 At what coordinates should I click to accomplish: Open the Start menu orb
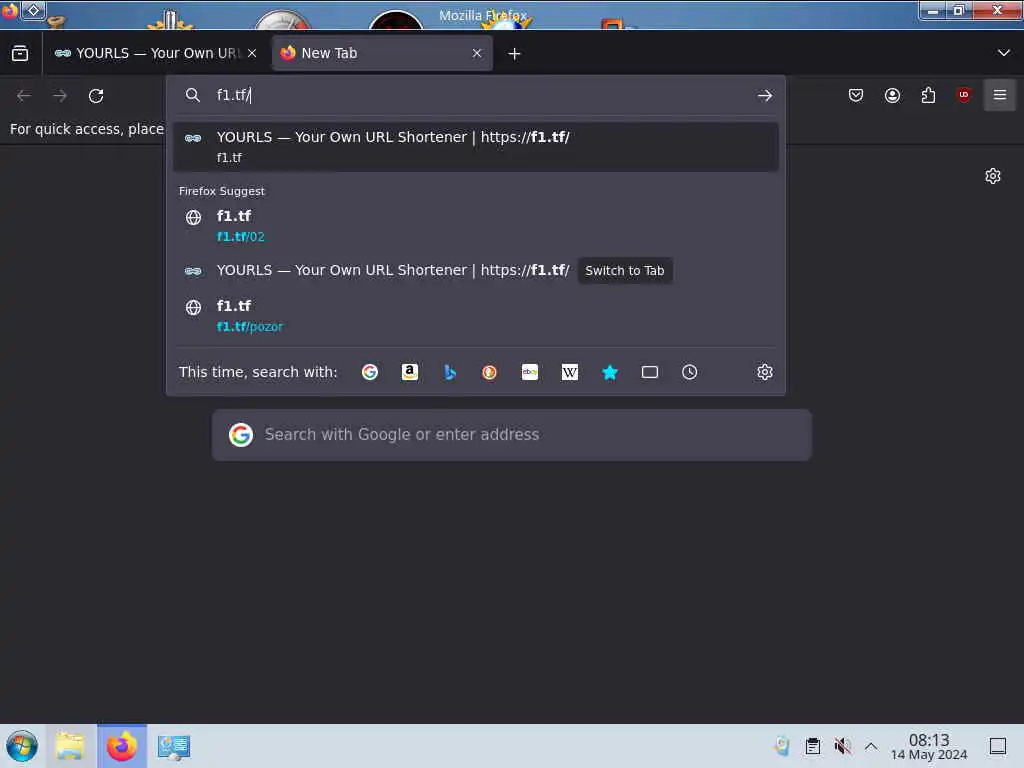tap(22, 746)
